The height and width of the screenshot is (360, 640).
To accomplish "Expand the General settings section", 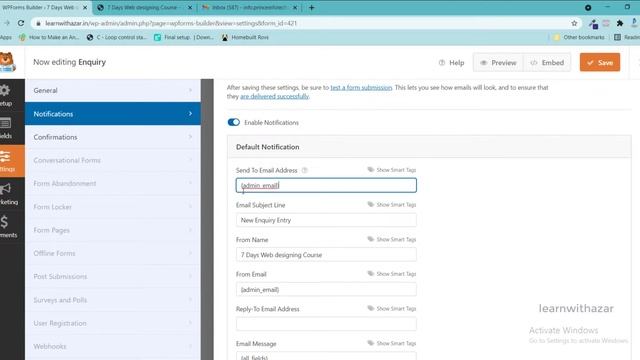I will [113, 91].
